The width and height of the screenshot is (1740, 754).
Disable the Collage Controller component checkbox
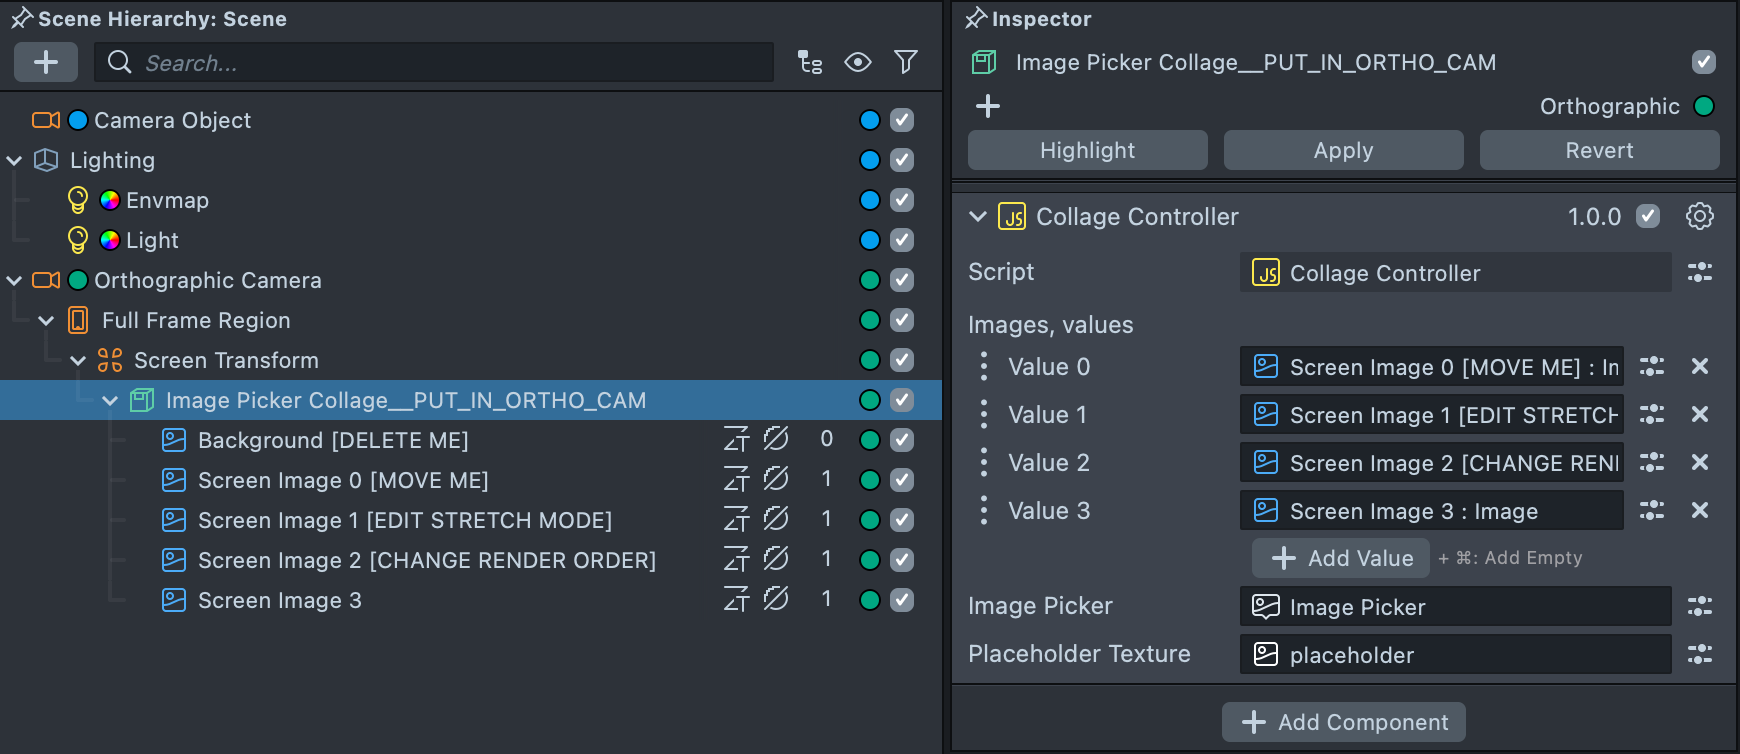[1648, 216]
